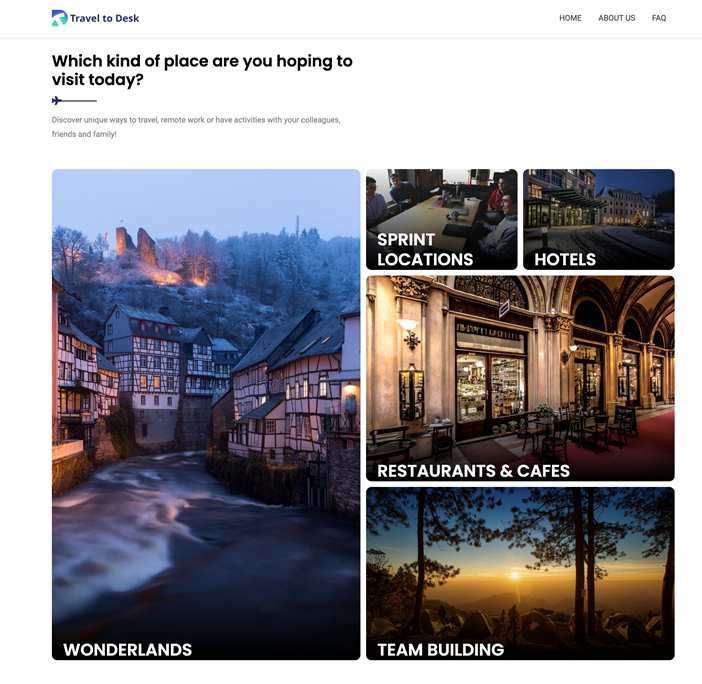This screenshot has height=684, width=702.
Task: Open the Hotels night photo card
Action: tap(599, 219)
